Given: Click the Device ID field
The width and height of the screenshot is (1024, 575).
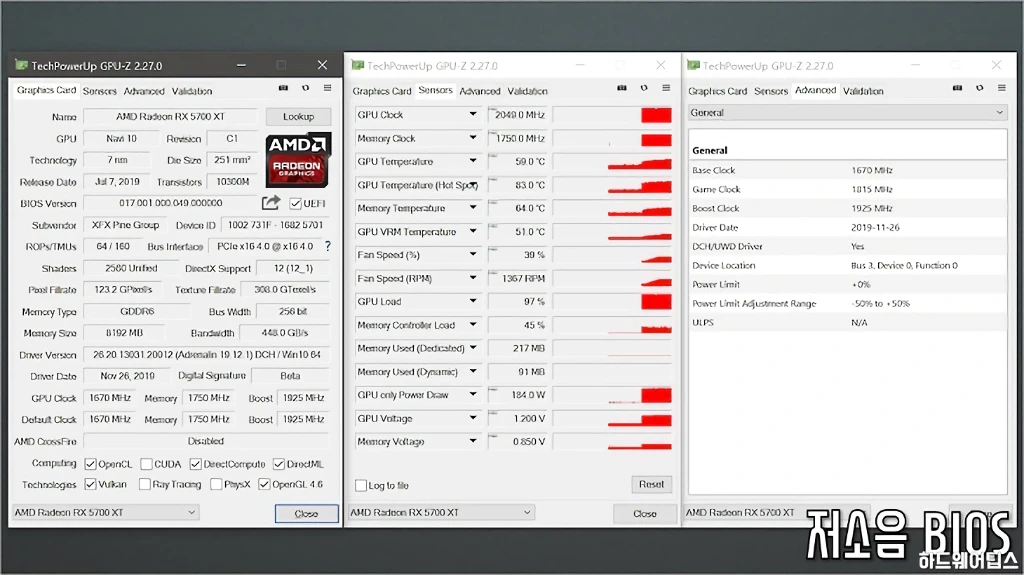Looking at the screenshot, I should click(x=275, y=225).
